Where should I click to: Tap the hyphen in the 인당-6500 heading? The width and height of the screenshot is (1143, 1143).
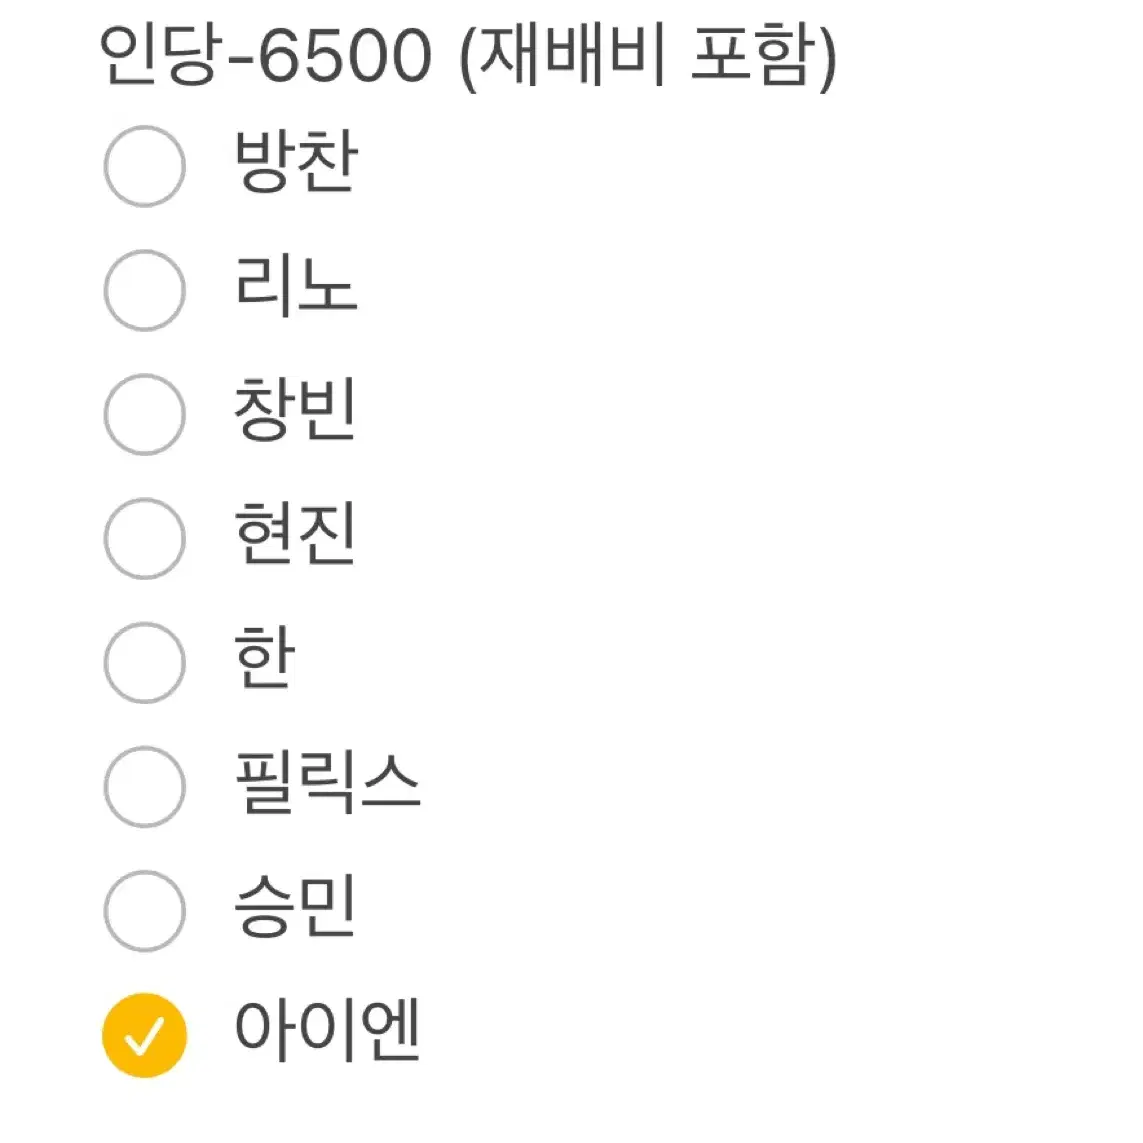[240, 58]
